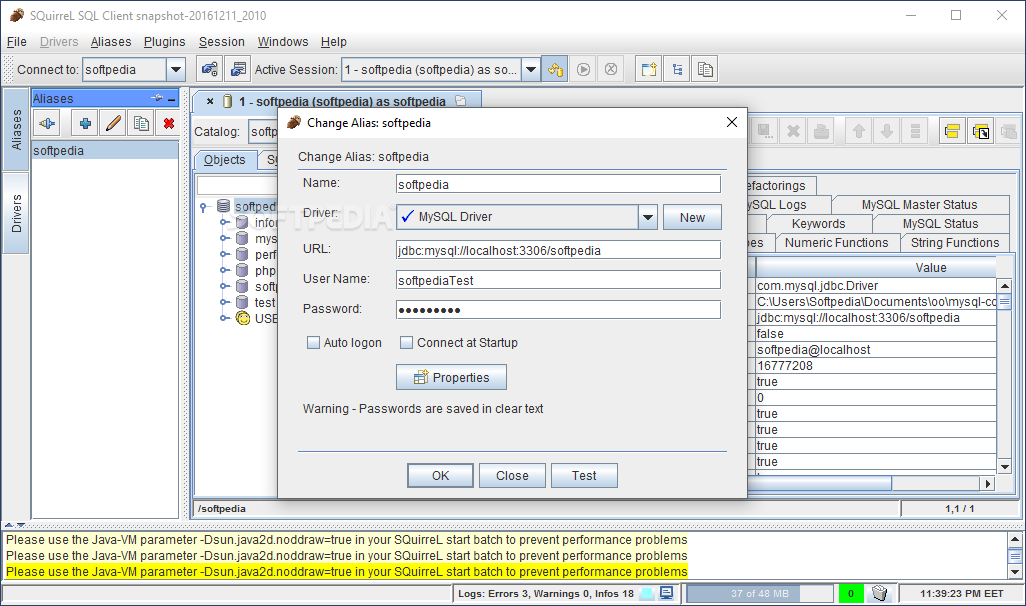
Task: Minimize the Aliases panel with the dash icon
Action: (x=171, y=99)
